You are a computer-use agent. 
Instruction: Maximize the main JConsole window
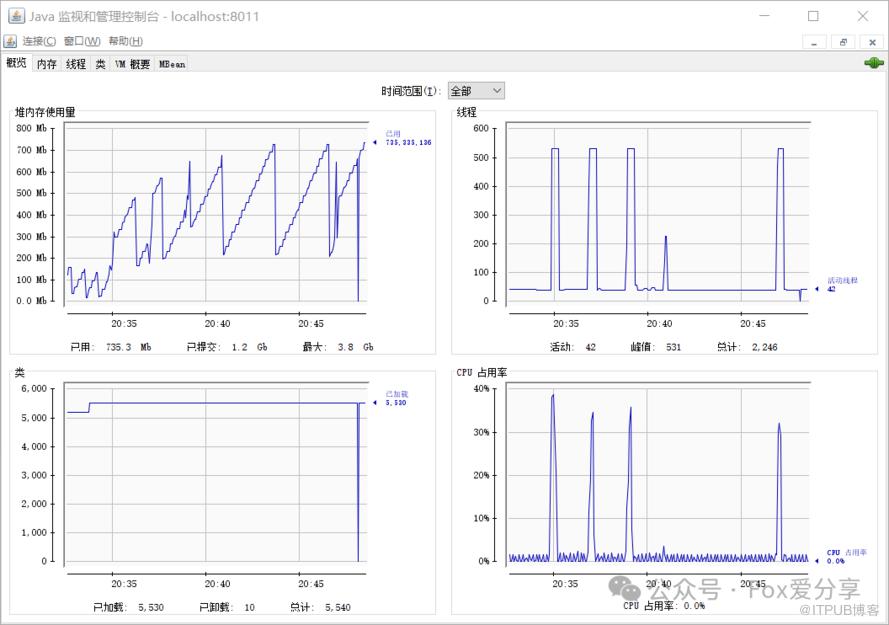813,16
